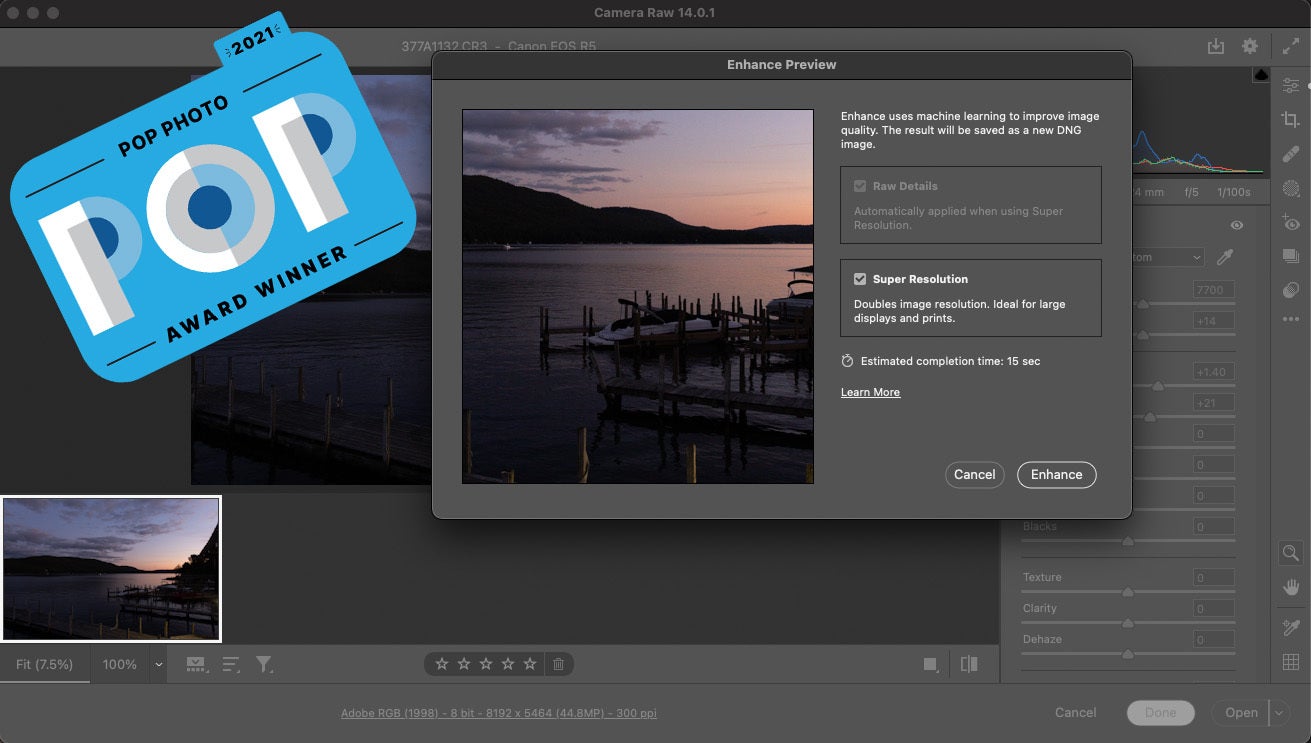The width and height of the screenshot is (1311, 743).
Task: Switch to the Done action
Action: (x=1160, y=712)
